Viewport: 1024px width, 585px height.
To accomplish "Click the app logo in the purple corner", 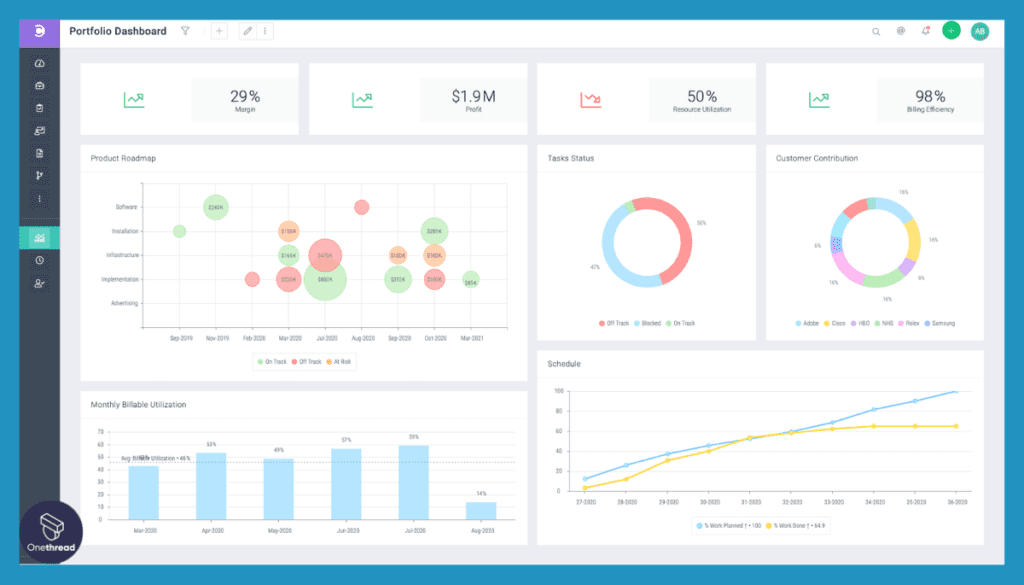I will tap(39, 31).
